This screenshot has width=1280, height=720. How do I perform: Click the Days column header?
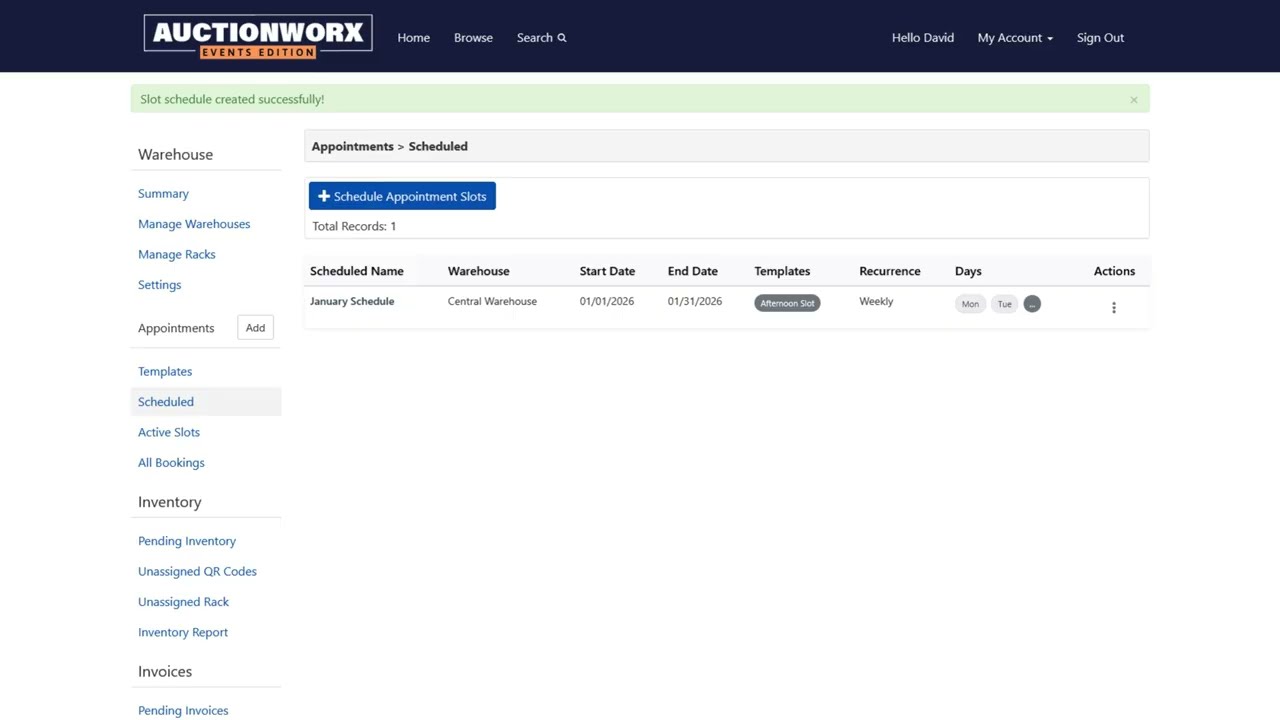click(x=968, y=271)
